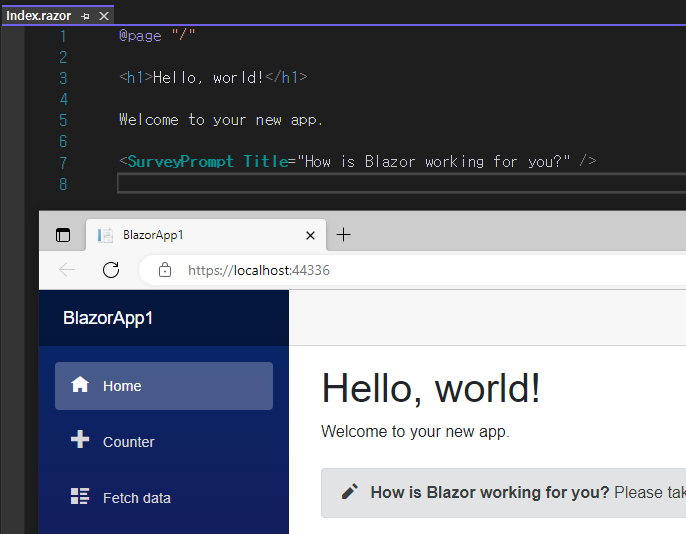This screenshot has height=534, width=686.
Task: Open the Fetch data navigation item
Action: click(164, 498)
